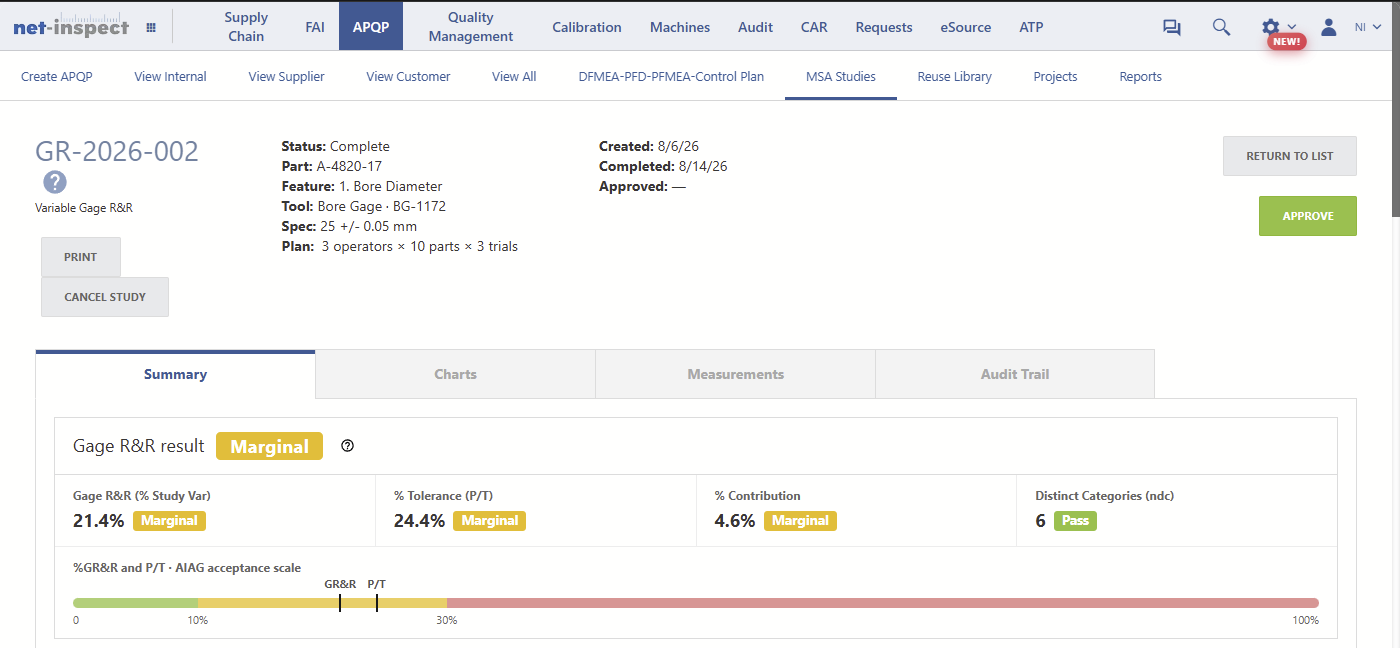The image size is (1400, 648).
Task: Click the net-inspect logo
Action: pos(71,27)
